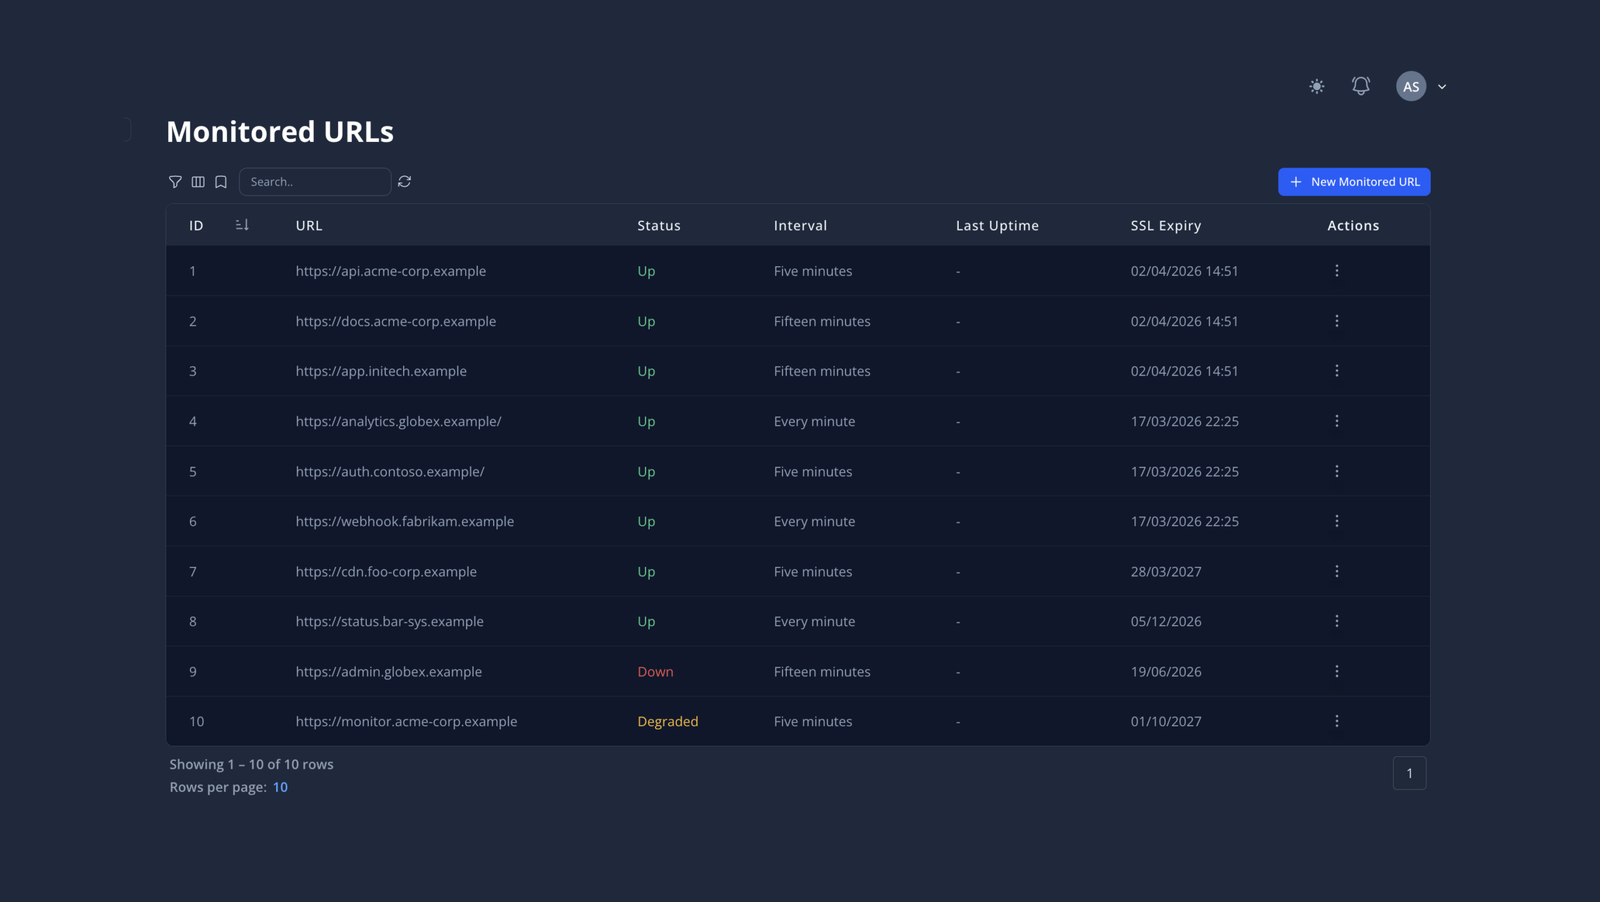Viewport: 1600px width, 902px height.
Task: Open actions menu for monitor.acme-corp row
Action: click(1337, 721)
